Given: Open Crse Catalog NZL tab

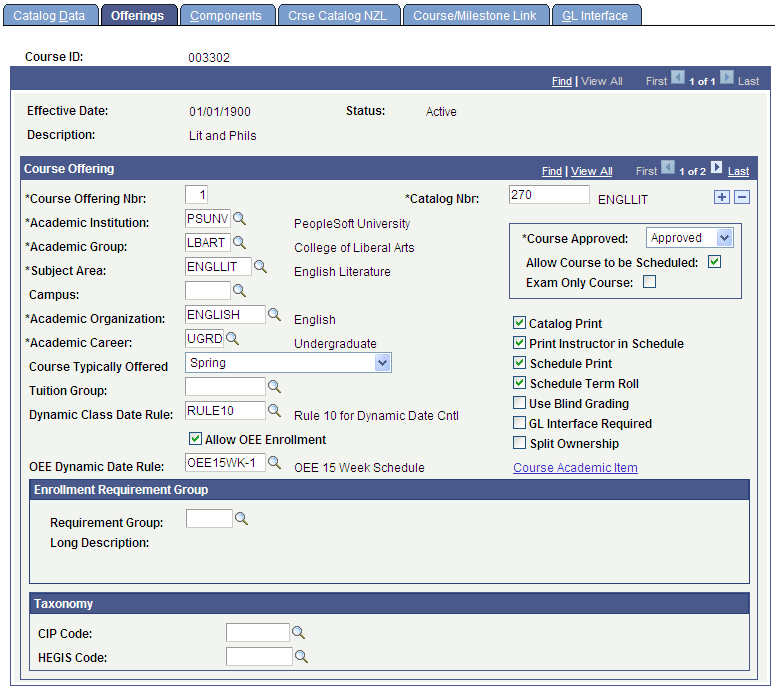Looking at the screenshot, I should coord(338,15).
